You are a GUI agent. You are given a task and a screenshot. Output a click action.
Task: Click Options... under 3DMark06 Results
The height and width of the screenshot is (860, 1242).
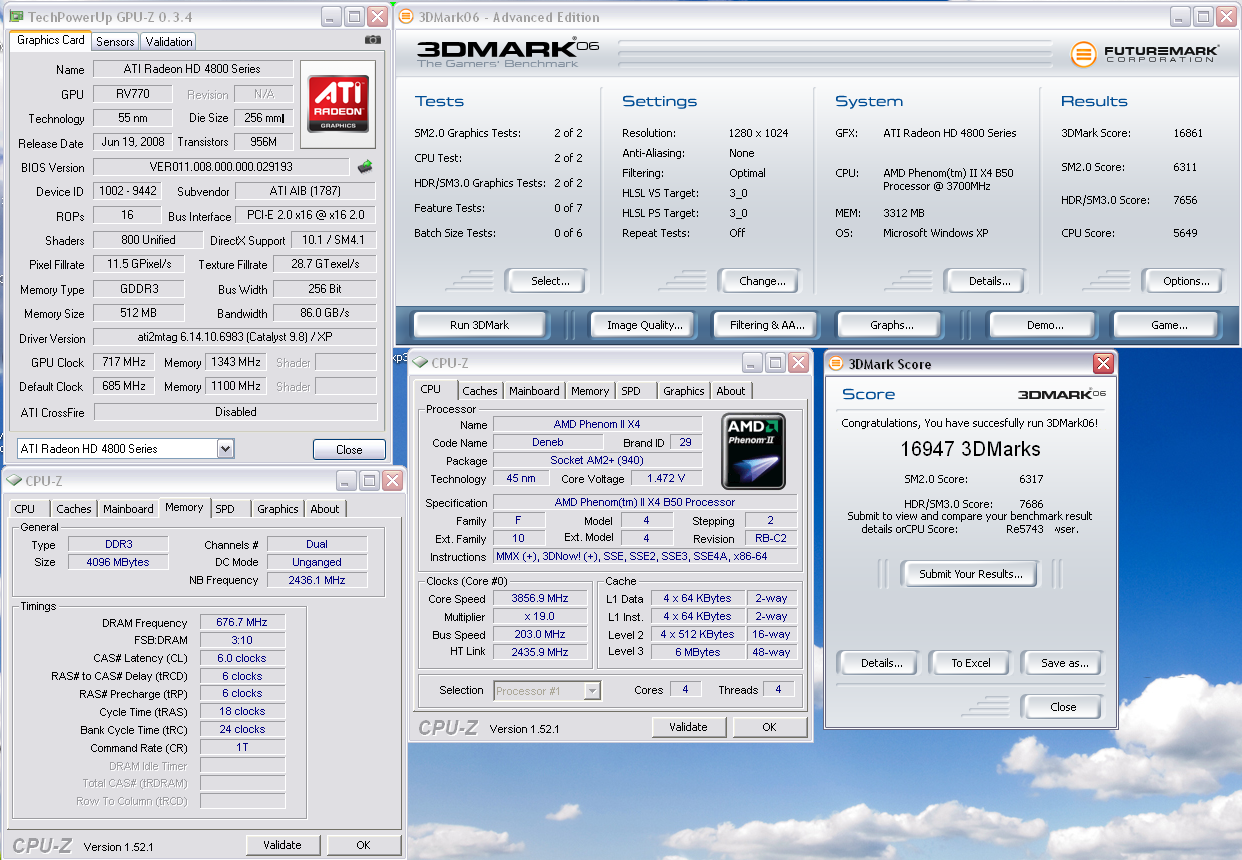click(1186, 281)
